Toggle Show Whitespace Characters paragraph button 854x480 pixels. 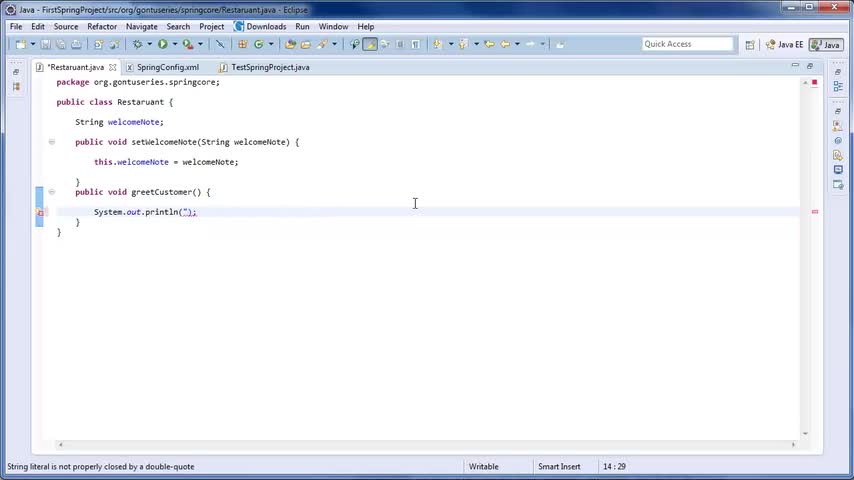pyautogui.click(x=416, y=44)
